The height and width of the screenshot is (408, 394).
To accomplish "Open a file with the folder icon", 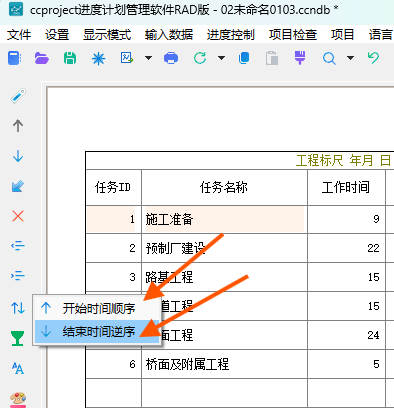I will [42, 58].
